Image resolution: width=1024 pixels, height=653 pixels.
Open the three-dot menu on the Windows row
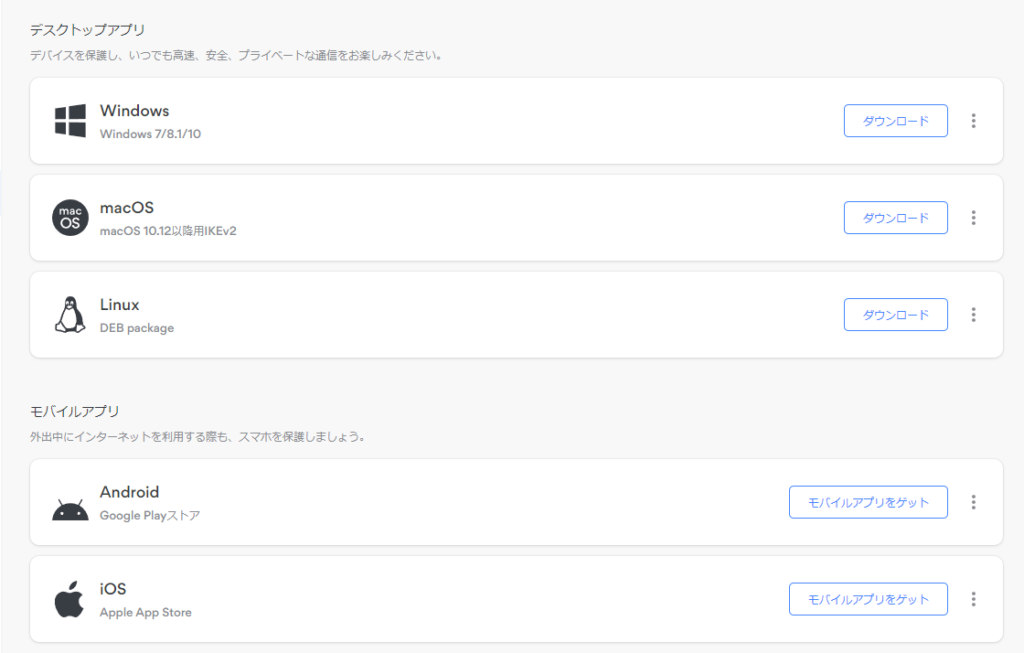point(973,120)
